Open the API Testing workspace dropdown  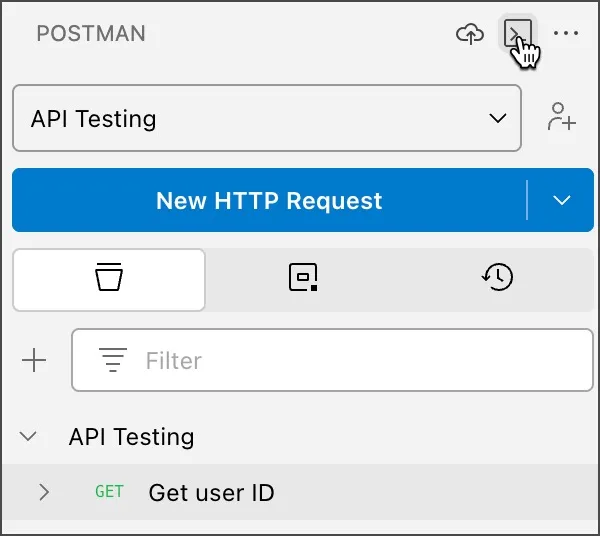coord(267,118)
